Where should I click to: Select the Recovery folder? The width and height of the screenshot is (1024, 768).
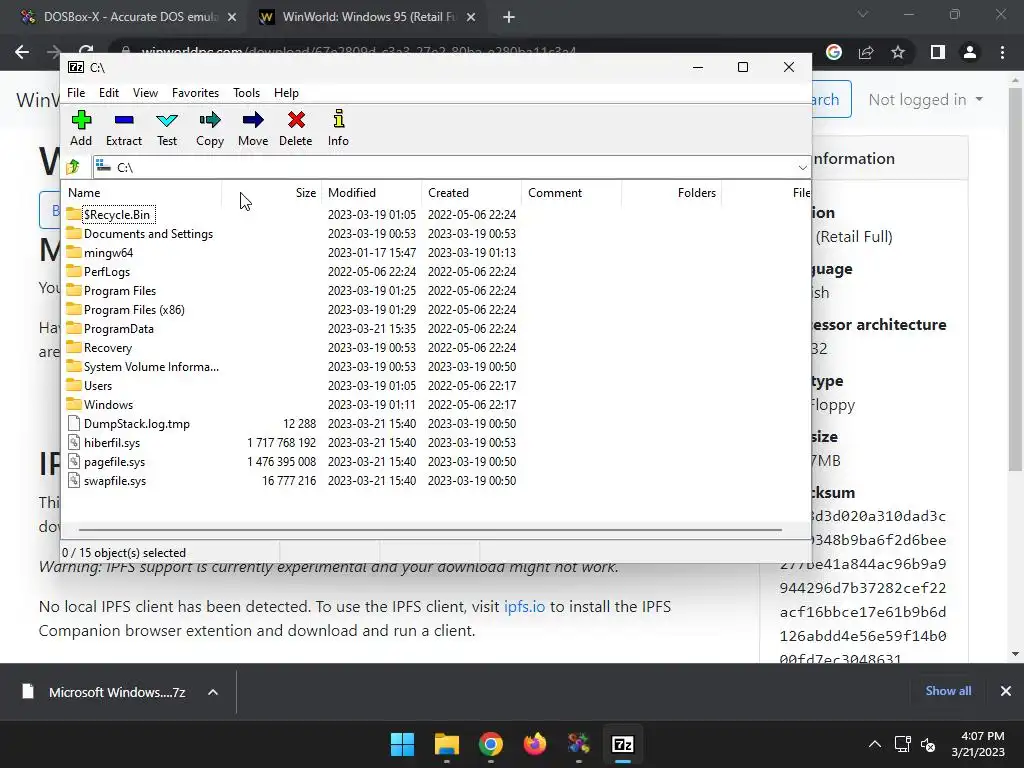coord(108,347)
